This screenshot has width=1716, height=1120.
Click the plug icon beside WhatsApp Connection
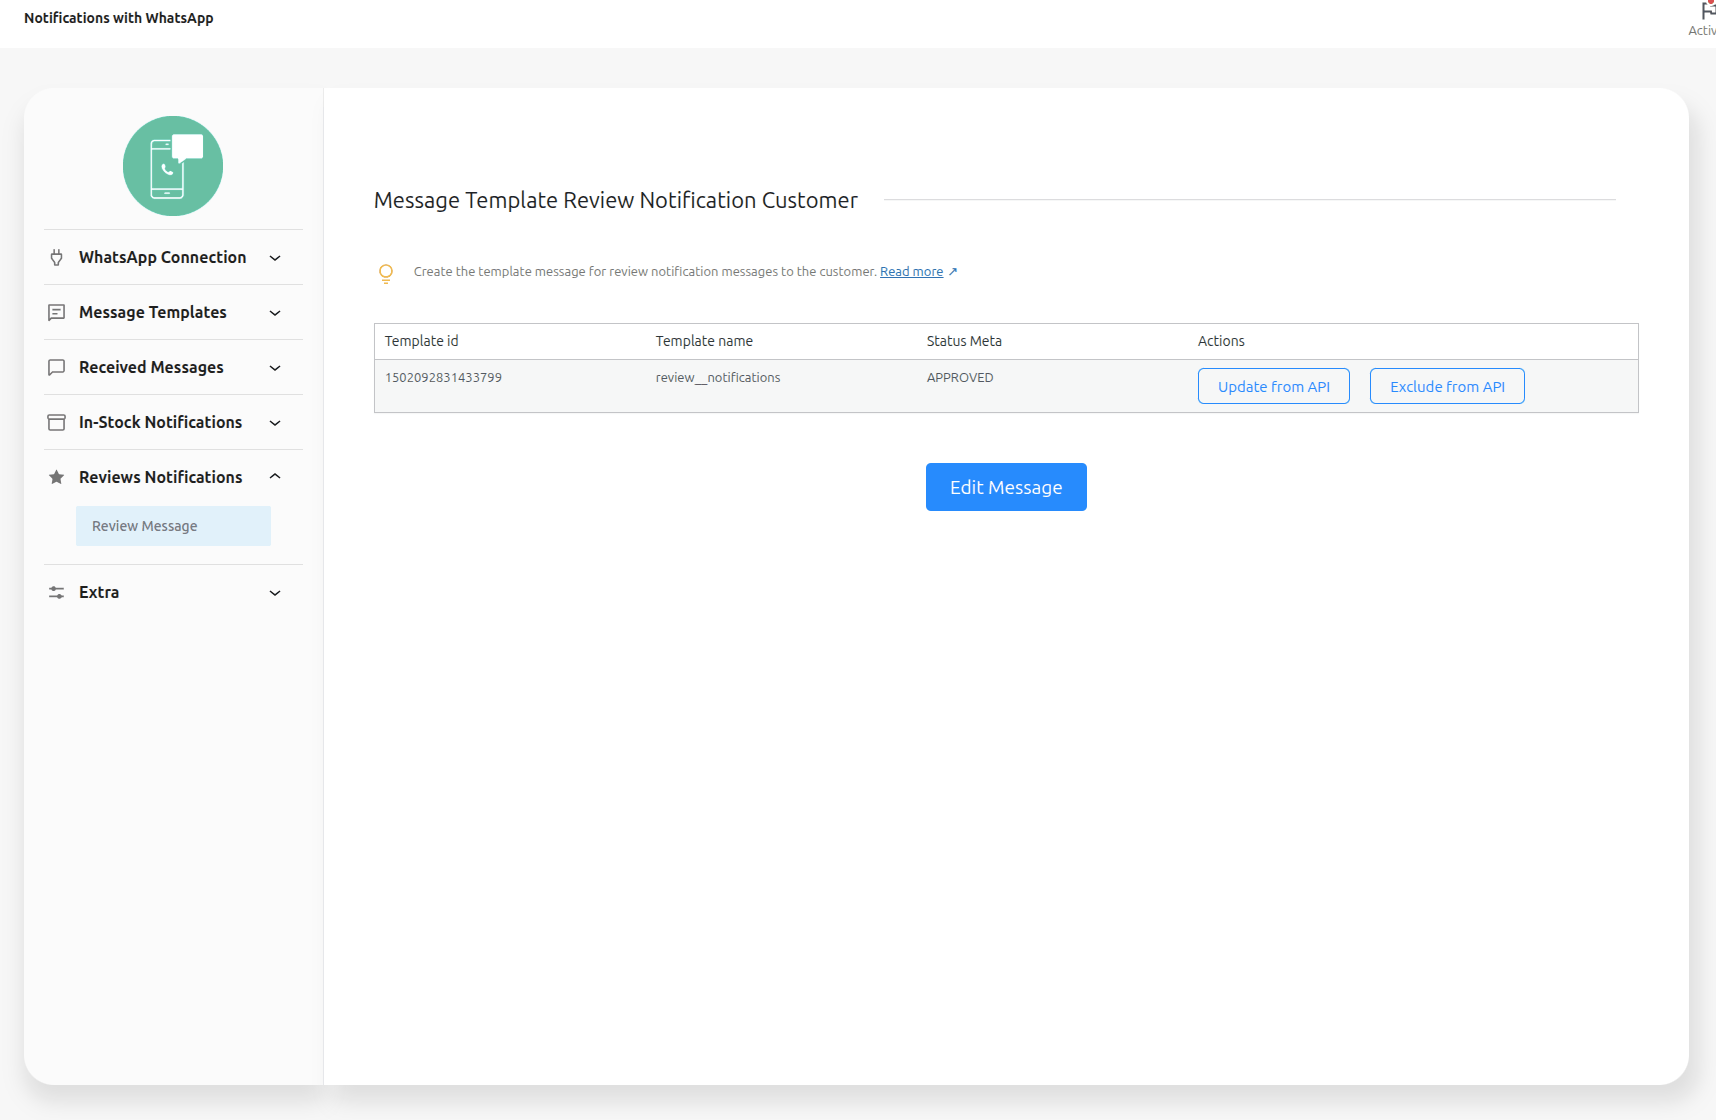point(57,258)
